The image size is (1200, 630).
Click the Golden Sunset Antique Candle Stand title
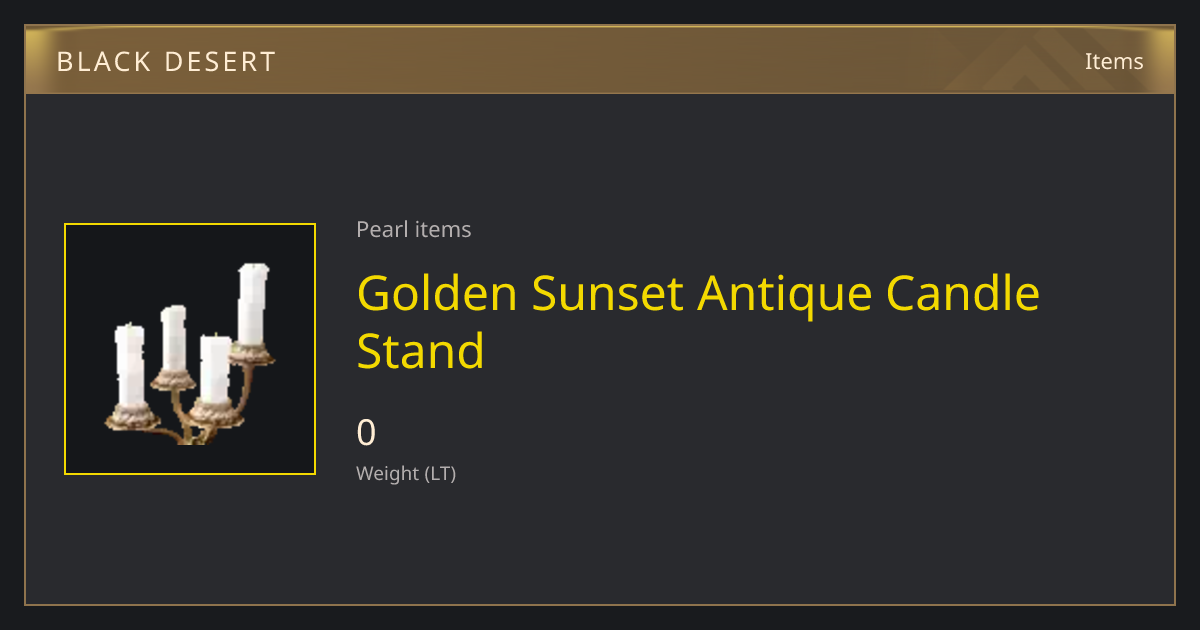pos(698,322)
